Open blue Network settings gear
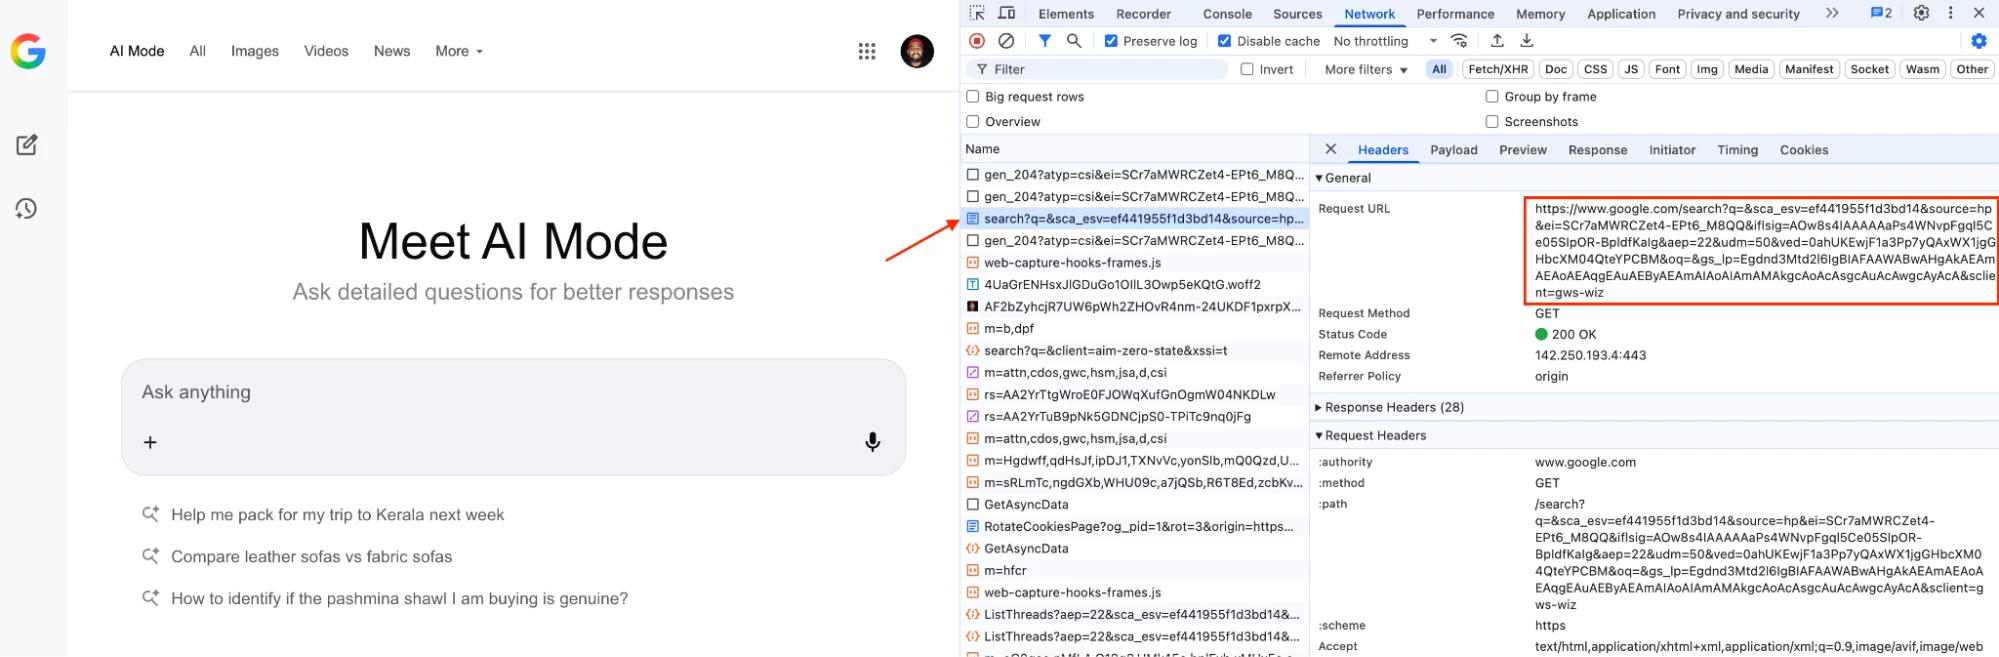 point(1979,41)
